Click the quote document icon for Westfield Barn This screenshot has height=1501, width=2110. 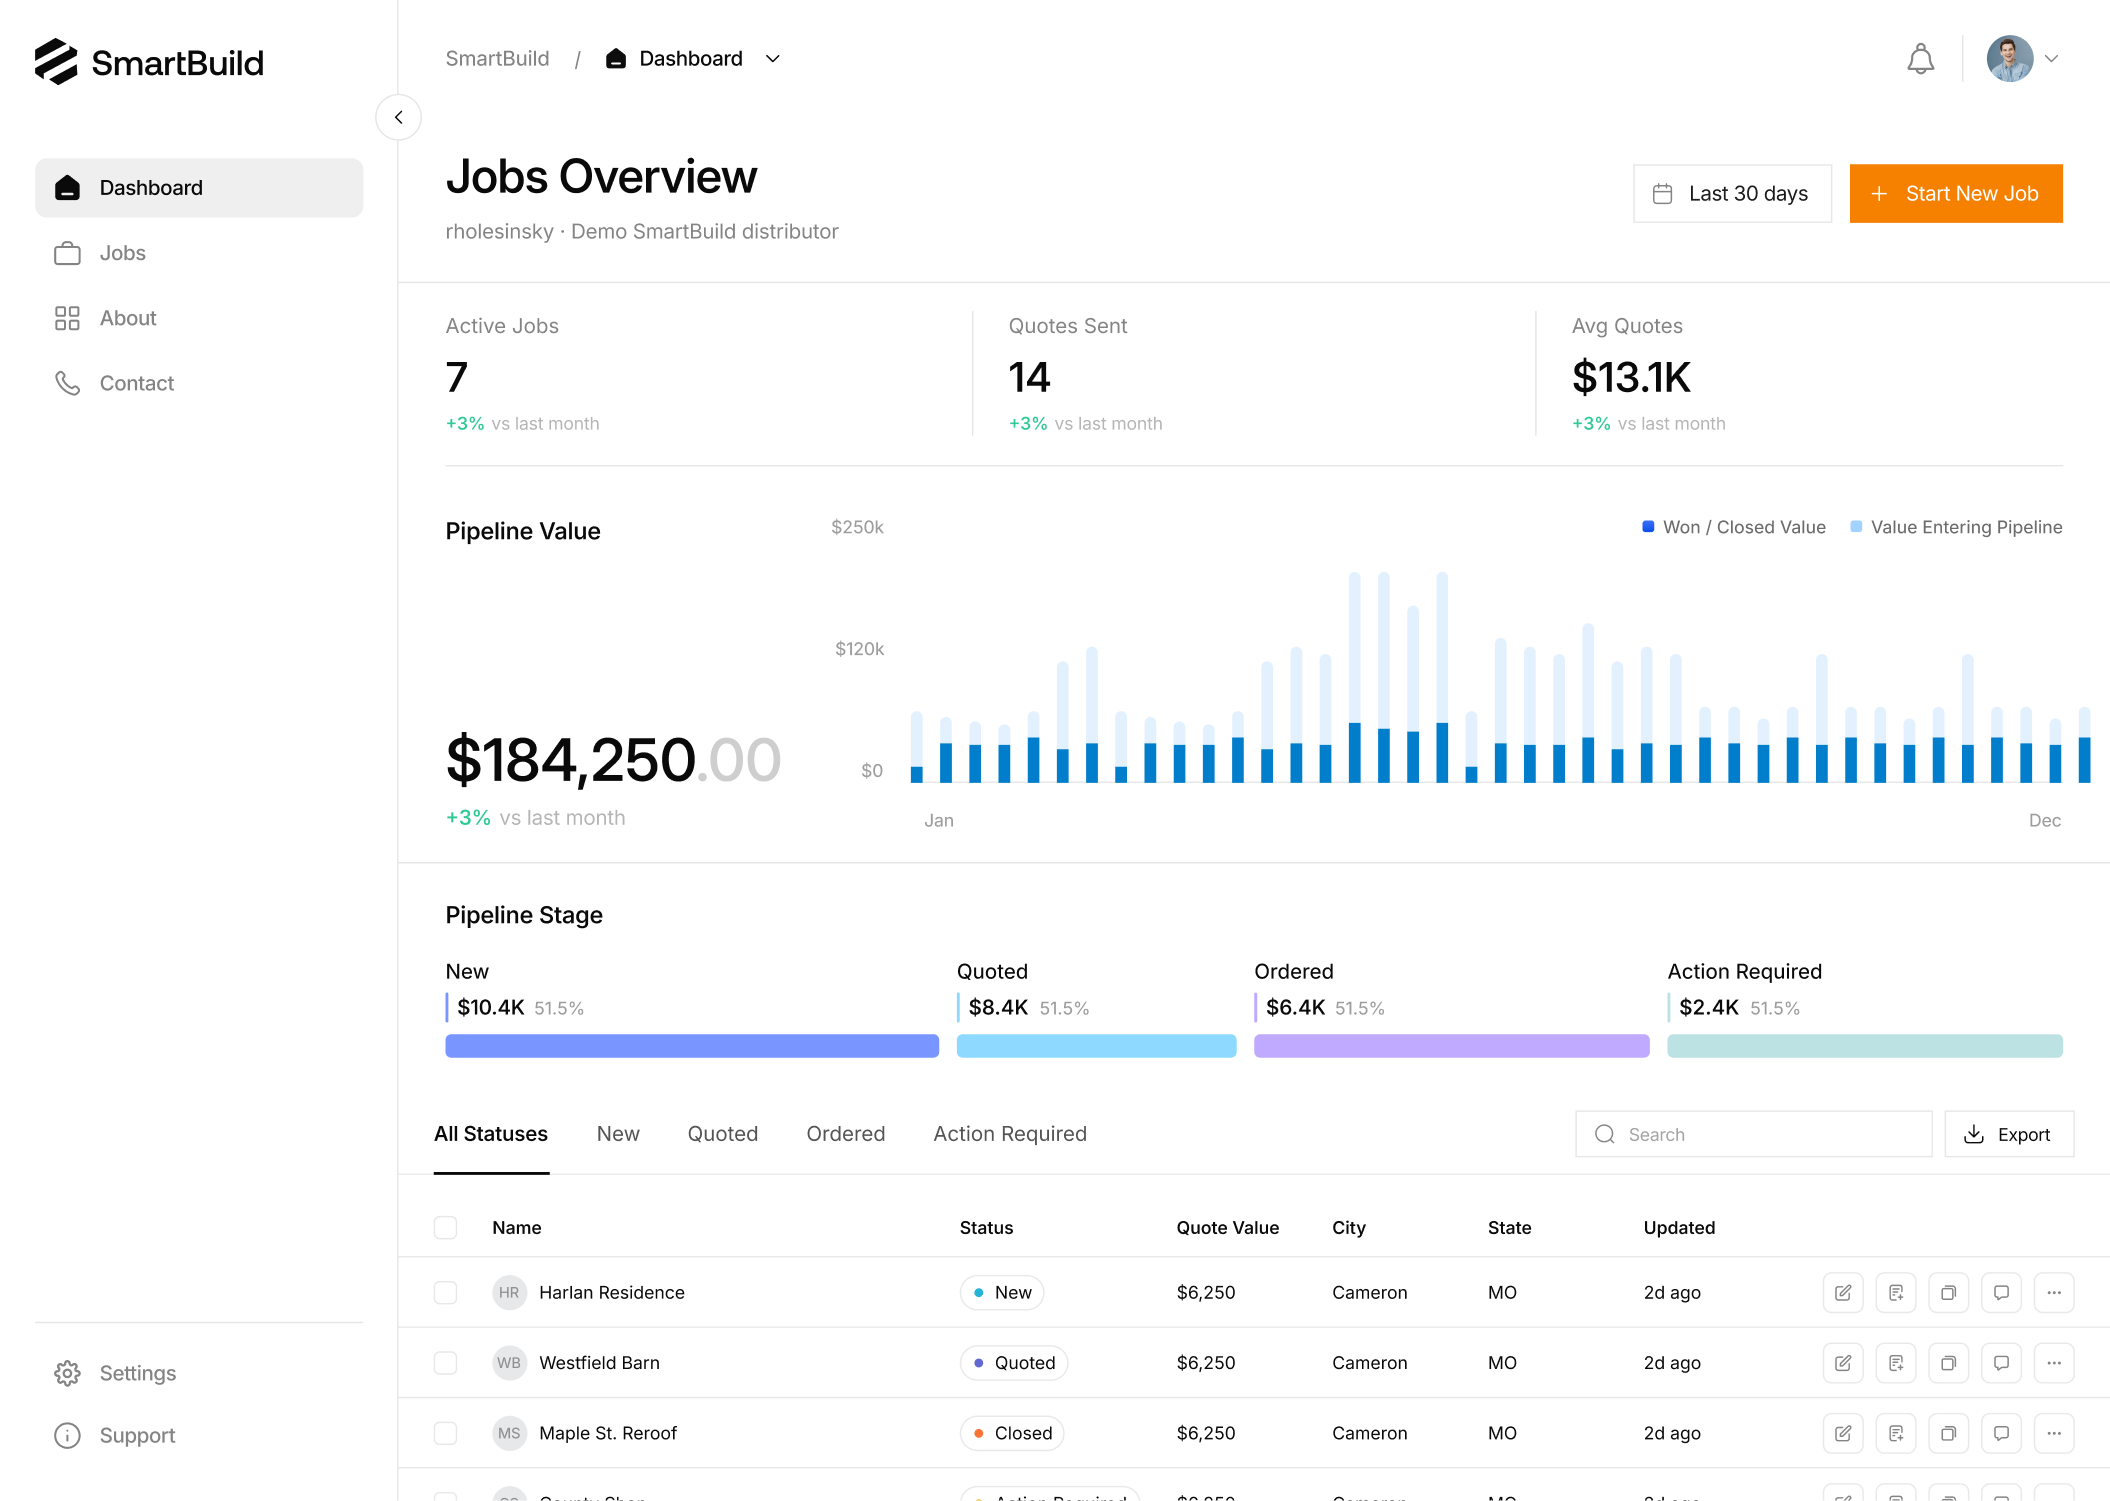1895,1362
